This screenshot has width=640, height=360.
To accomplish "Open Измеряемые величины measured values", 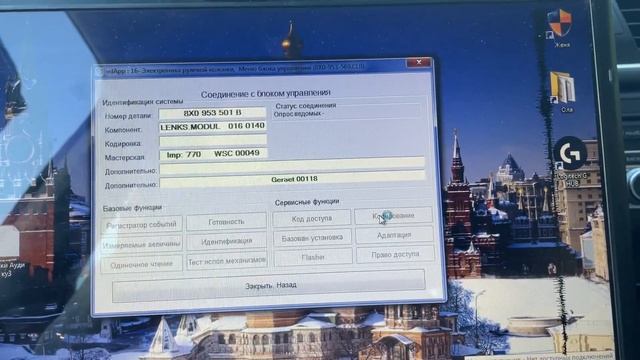I will tap(142, 244).
